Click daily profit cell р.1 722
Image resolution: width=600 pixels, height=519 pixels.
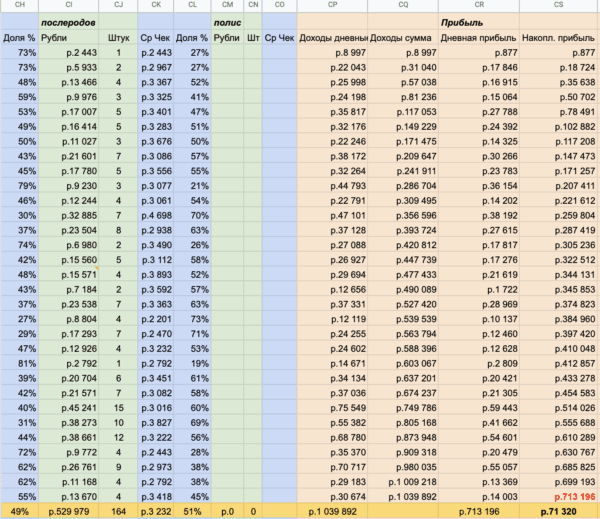(479, 290)
